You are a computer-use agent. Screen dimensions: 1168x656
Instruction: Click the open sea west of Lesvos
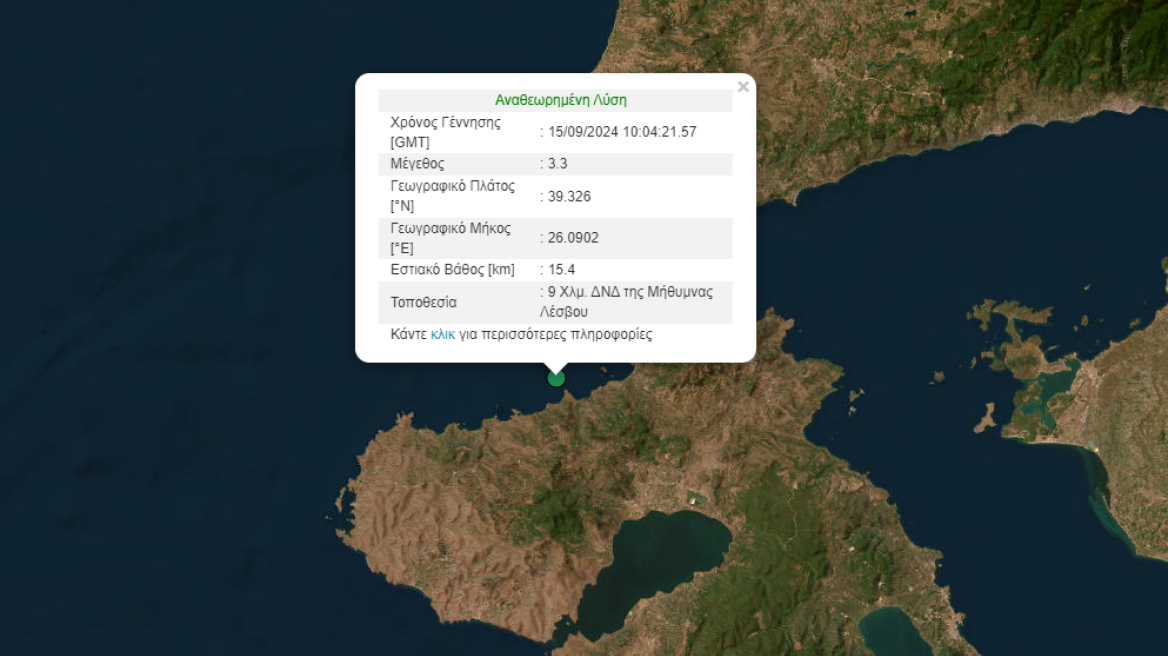click(x=150, y=400)
